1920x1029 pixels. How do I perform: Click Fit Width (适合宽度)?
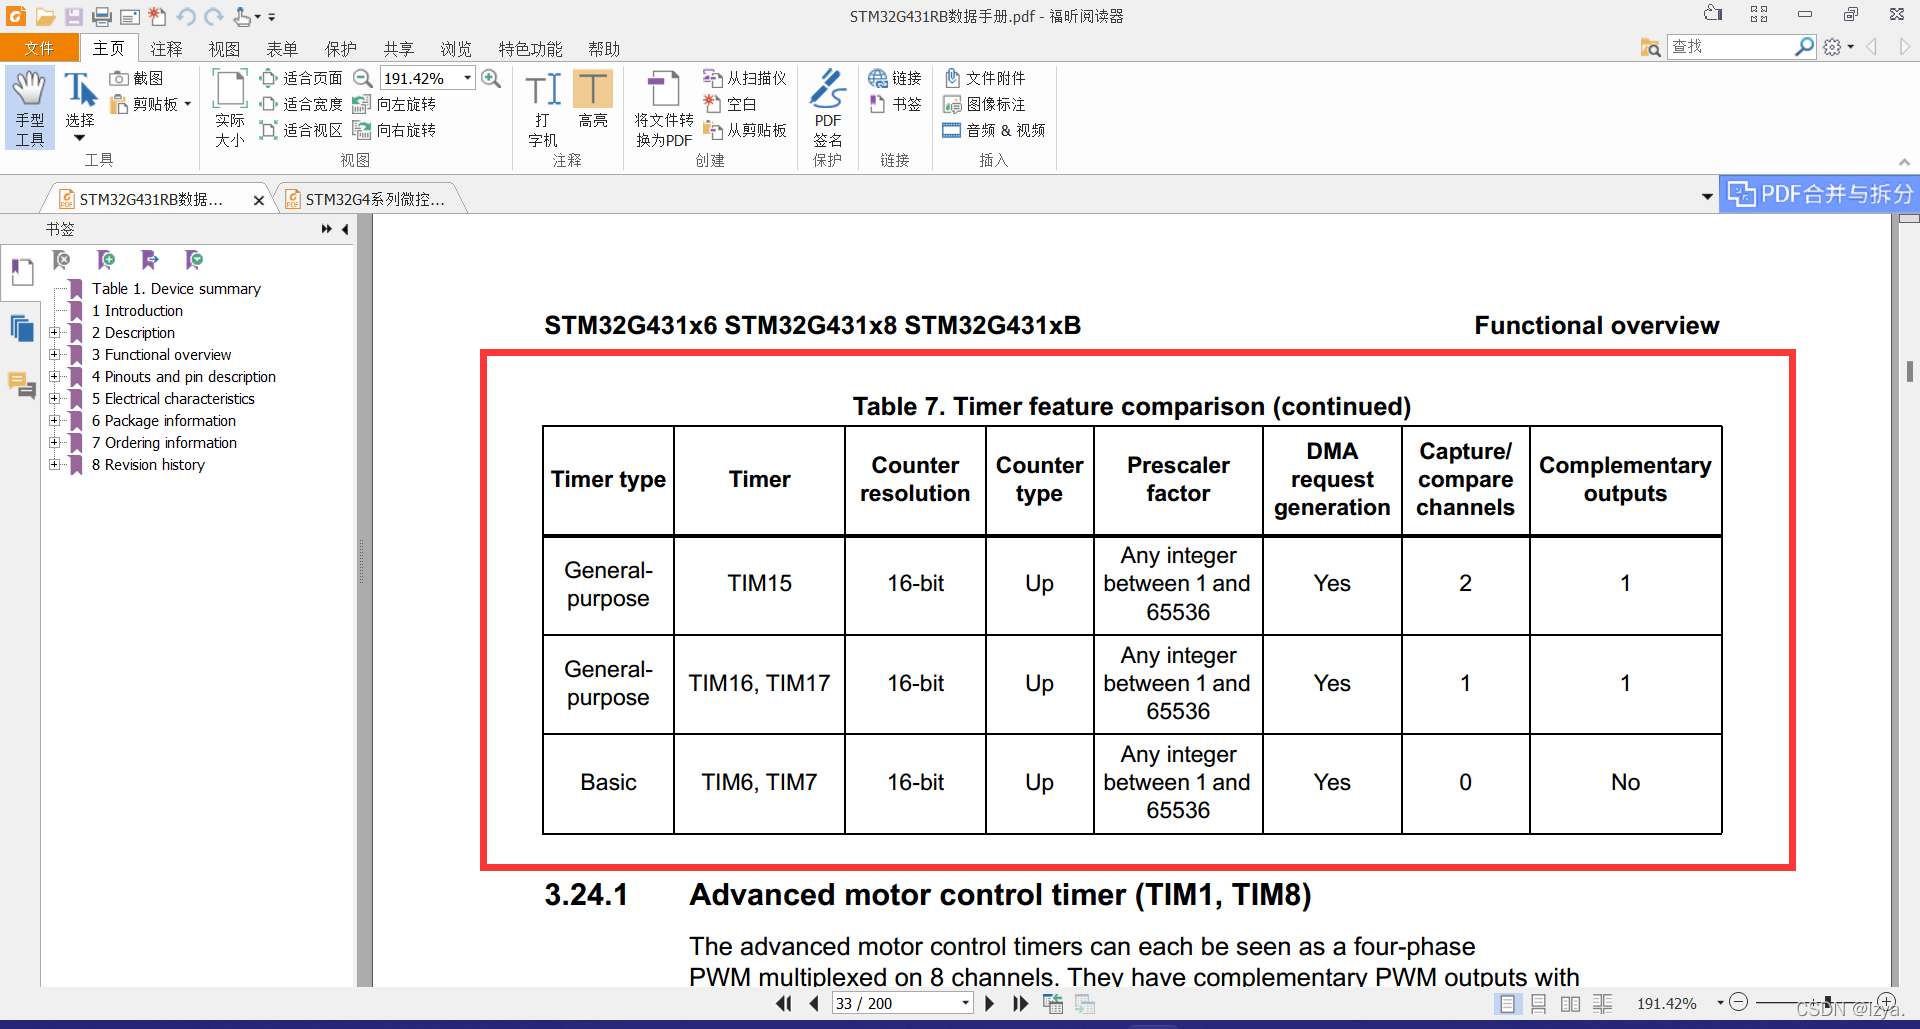[x=301, y=104]
